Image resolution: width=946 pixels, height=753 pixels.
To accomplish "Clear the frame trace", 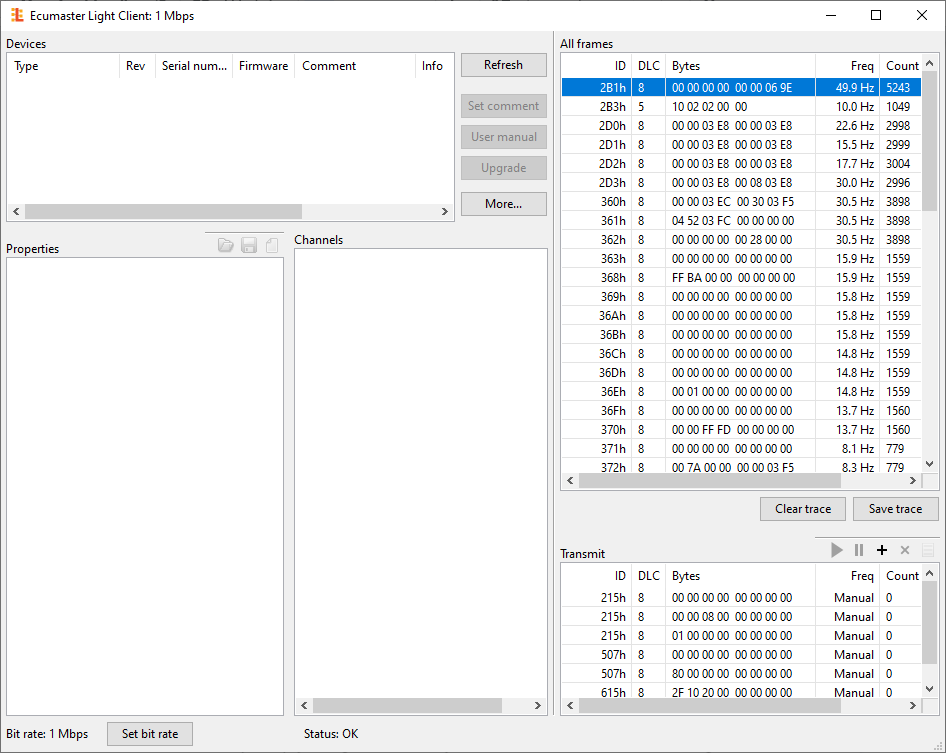I will click(x=803, y=509).
